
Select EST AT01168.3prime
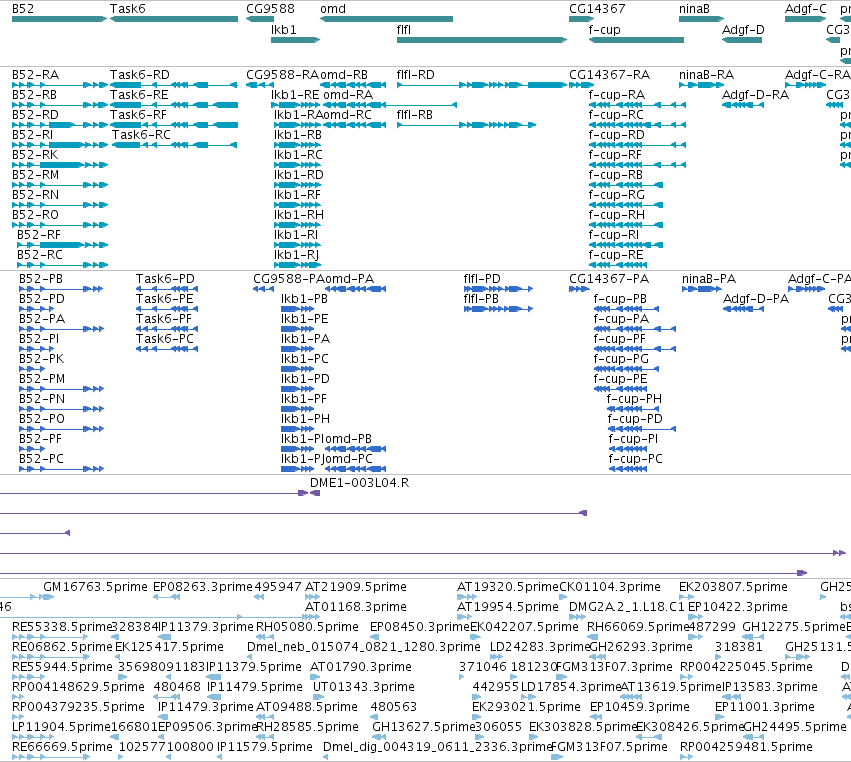click(x=356, y=607)
